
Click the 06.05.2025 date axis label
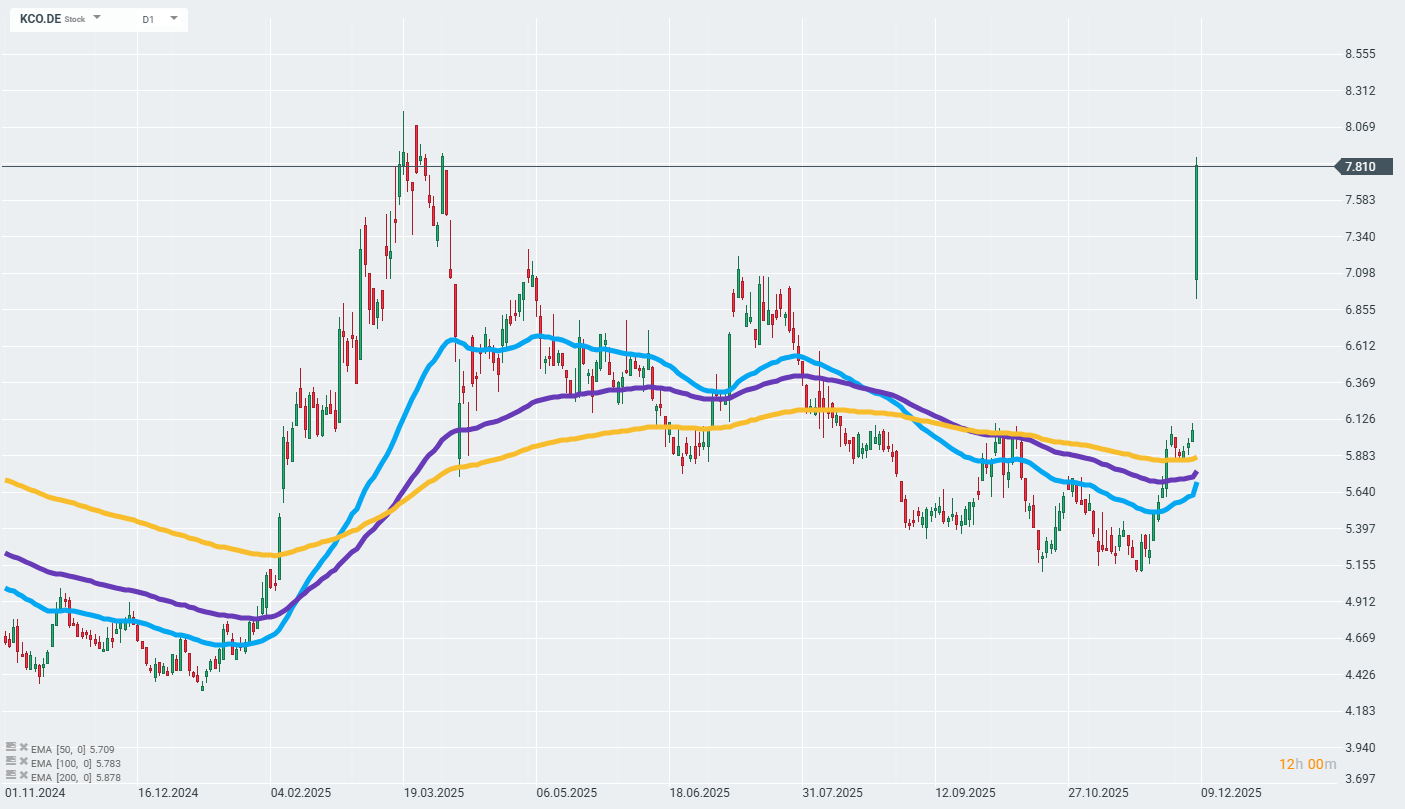[x=567, y=793]
